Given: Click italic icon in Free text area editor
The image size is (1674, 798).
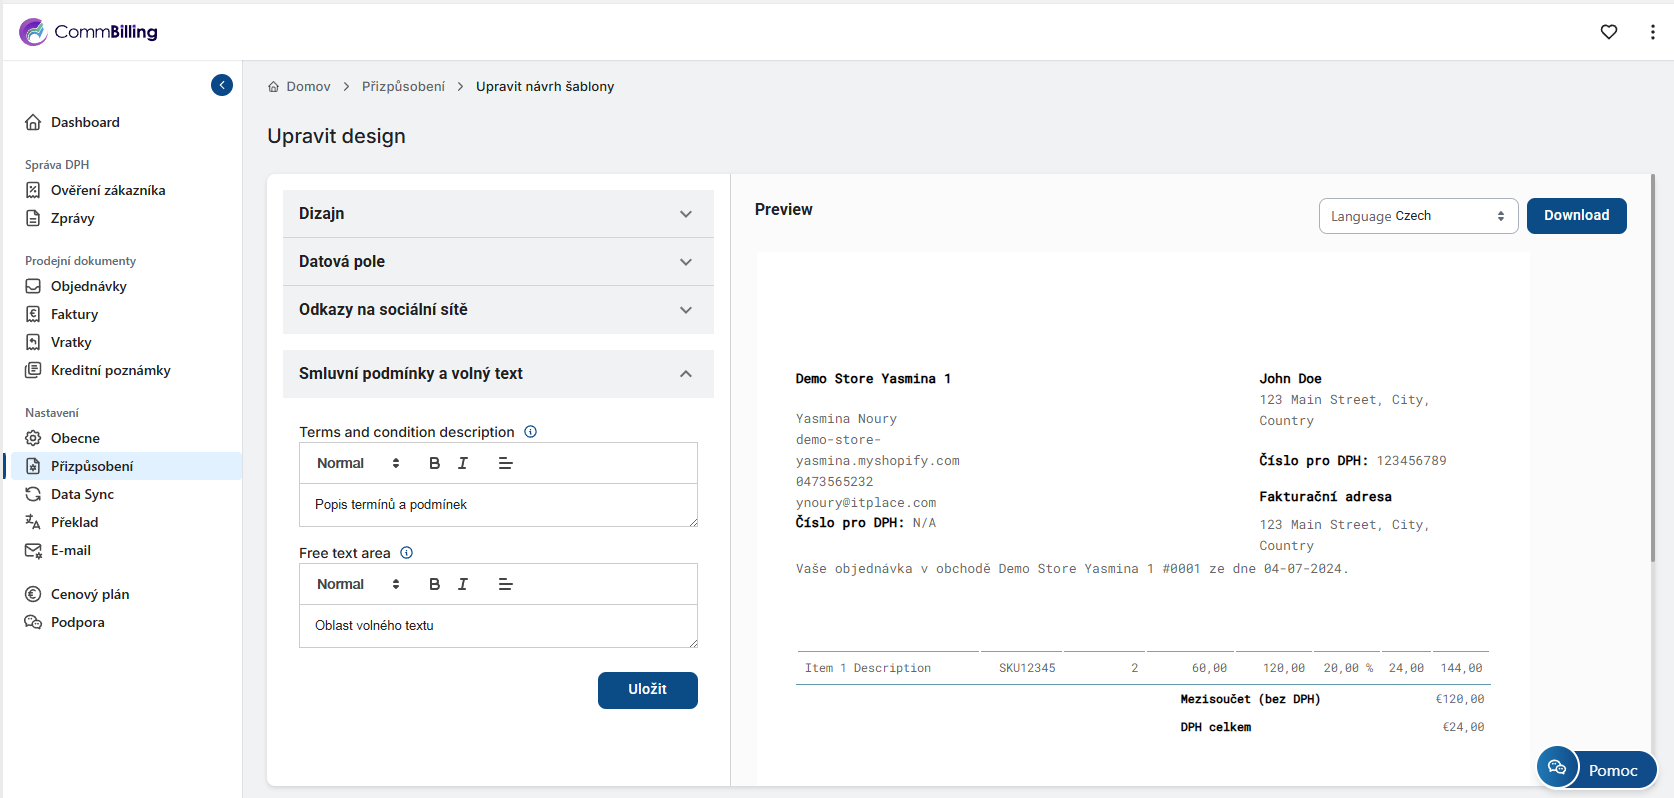Looking at the screenshot, I should click(x=463, y=584).
